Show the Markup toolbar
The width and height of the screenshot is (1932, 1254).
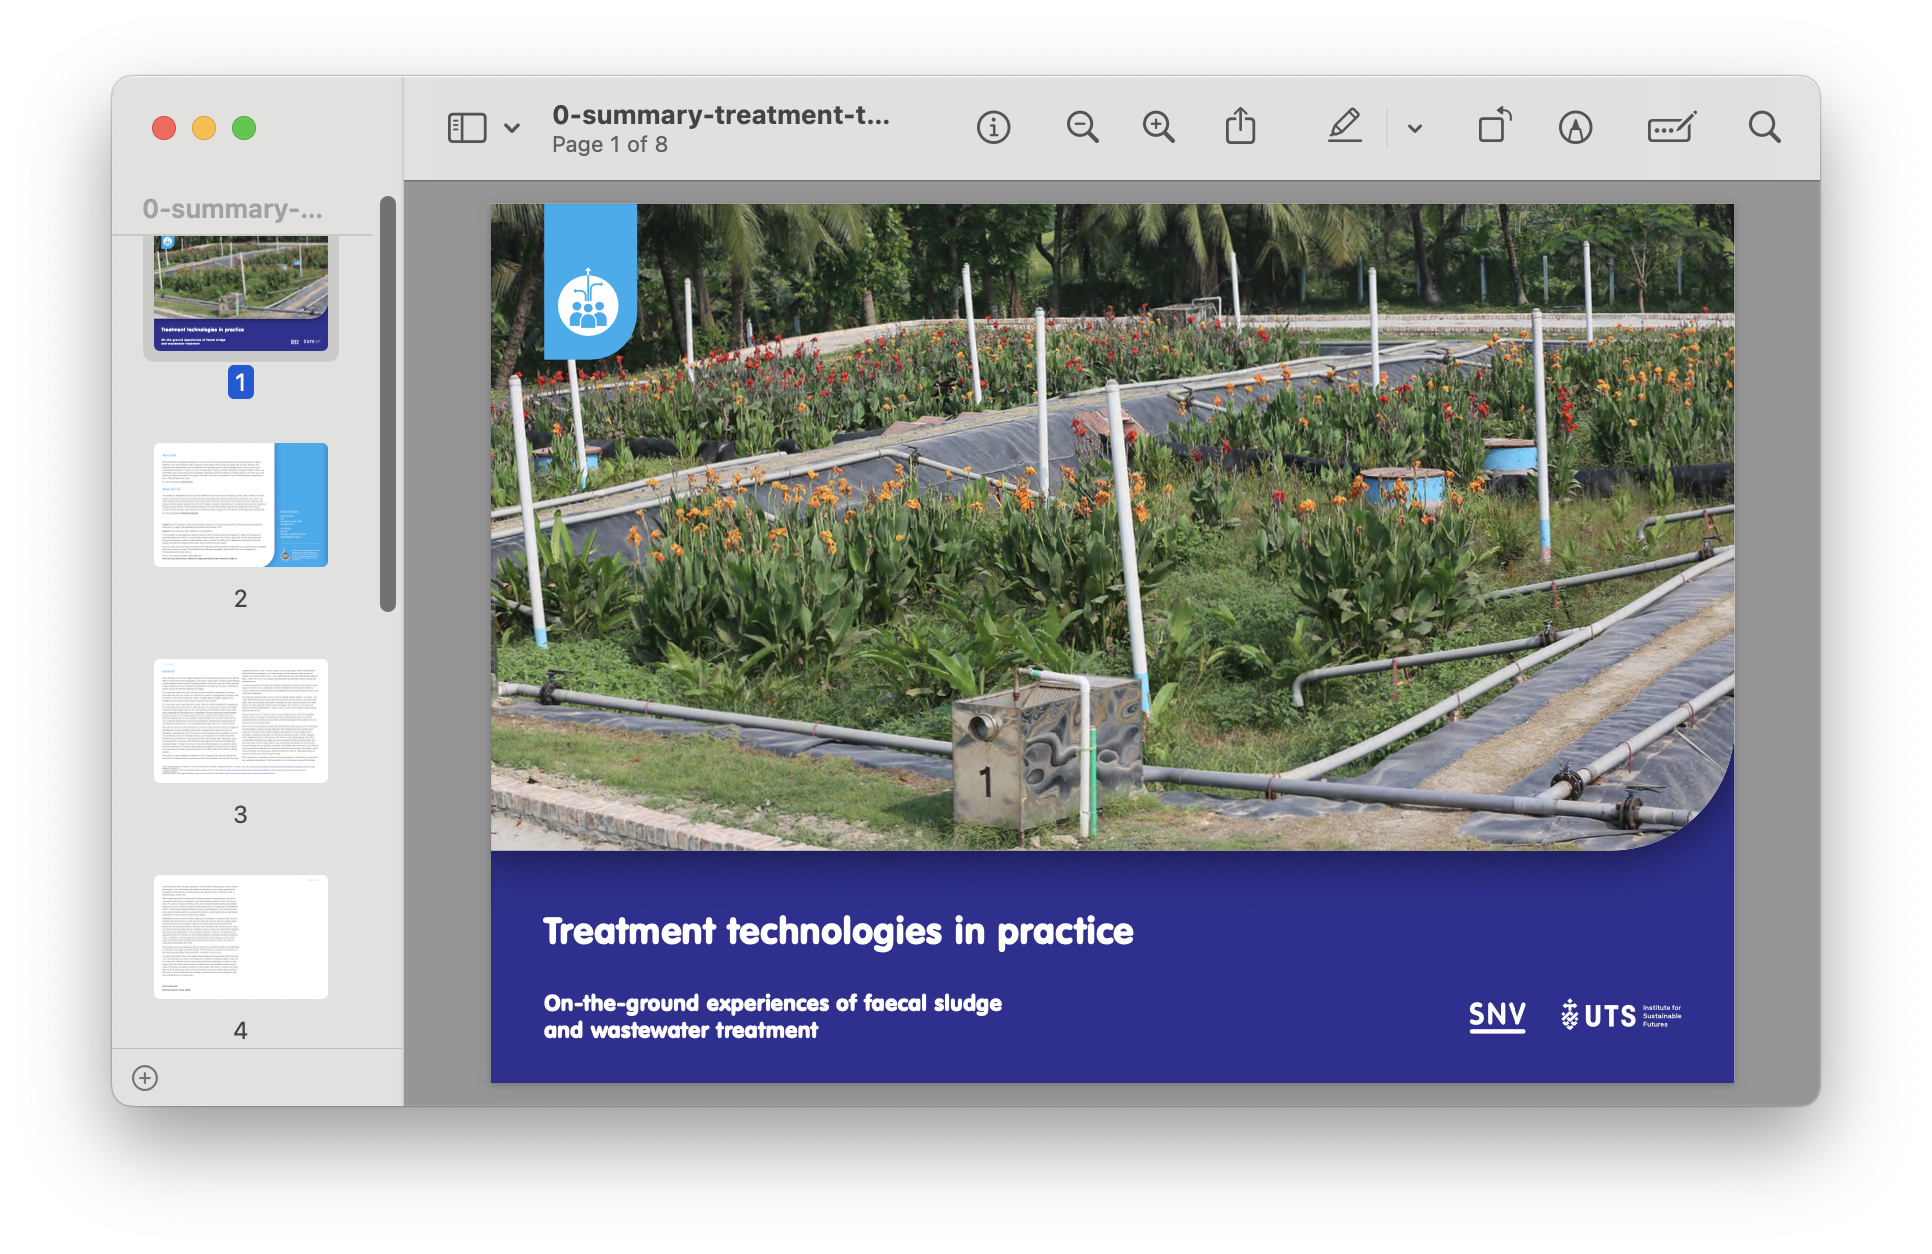pos(1575,128)
